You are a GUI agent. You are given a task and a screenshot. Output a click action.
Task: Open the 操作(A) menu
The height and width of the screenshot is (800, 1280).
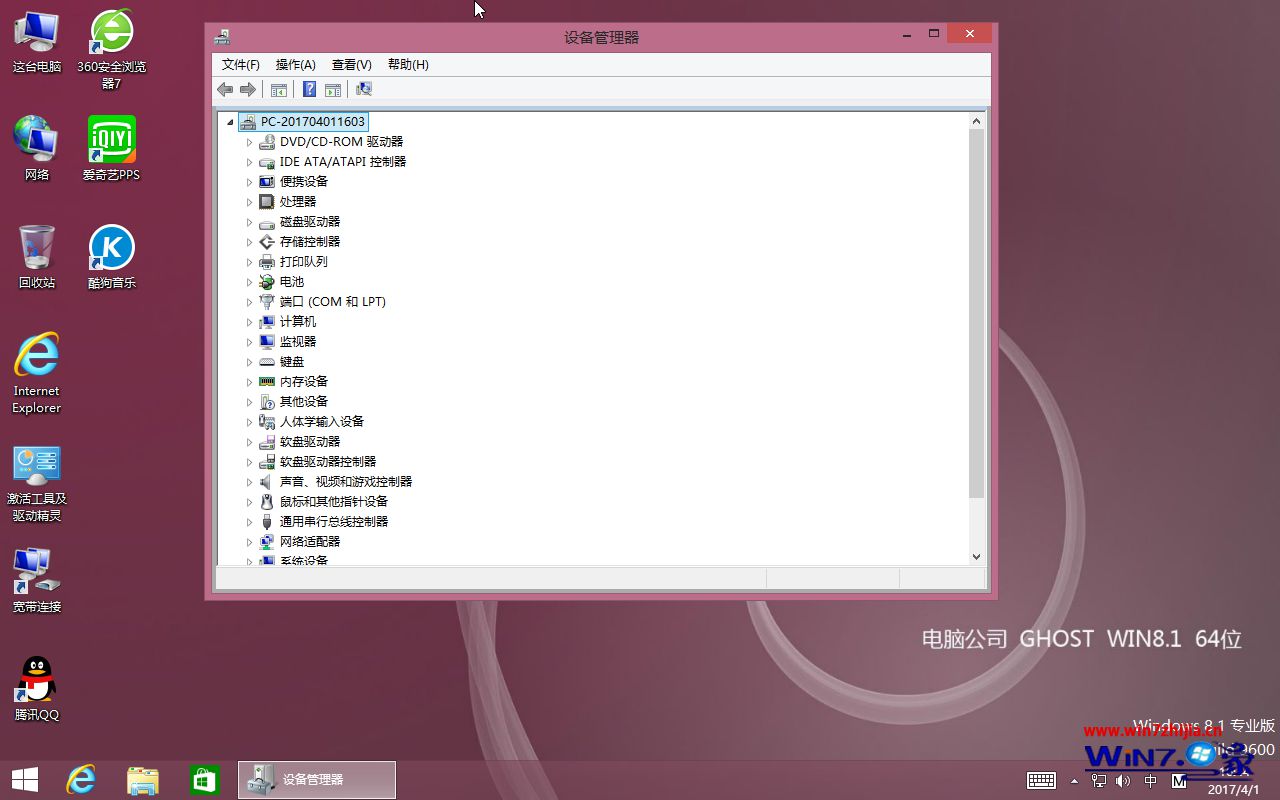[295, 64]
